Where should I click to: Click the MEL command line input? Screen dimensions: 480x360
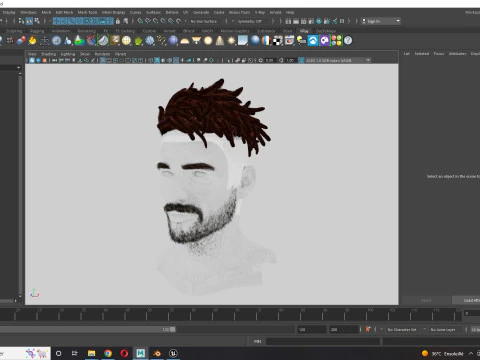click(323, 341)
